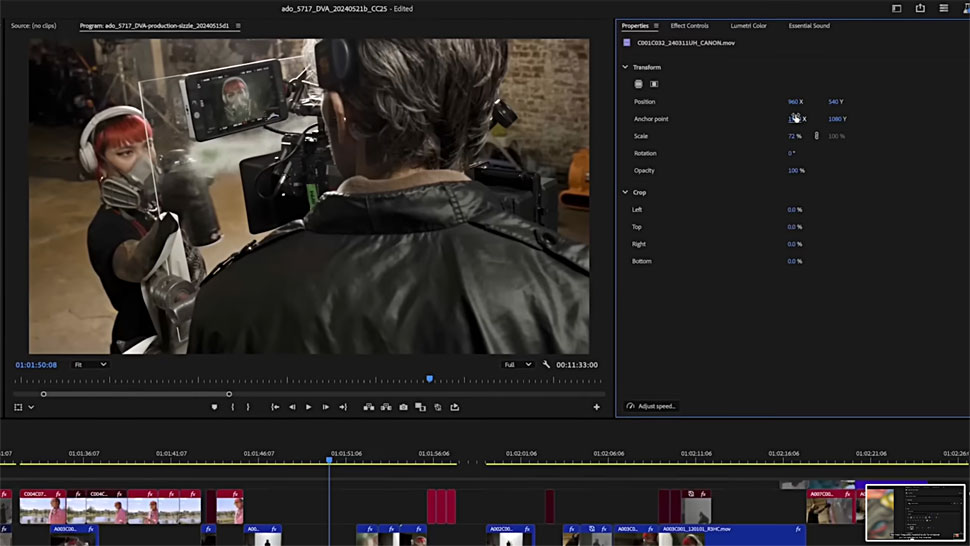Click Crop Top value 0.0 %
Image resolution: width=970 pixels, height=546 pixels.
(794, 227)
